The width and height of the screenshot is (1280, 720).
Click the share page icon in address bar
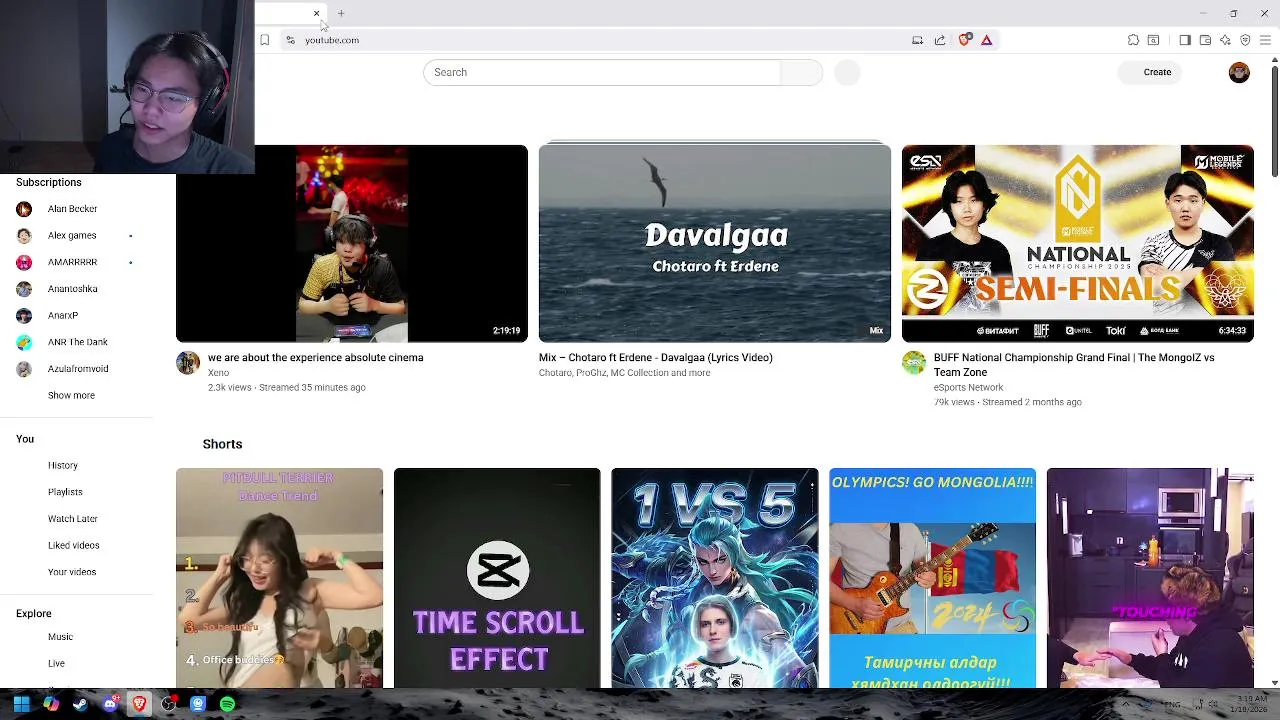(x=940, y=40)
